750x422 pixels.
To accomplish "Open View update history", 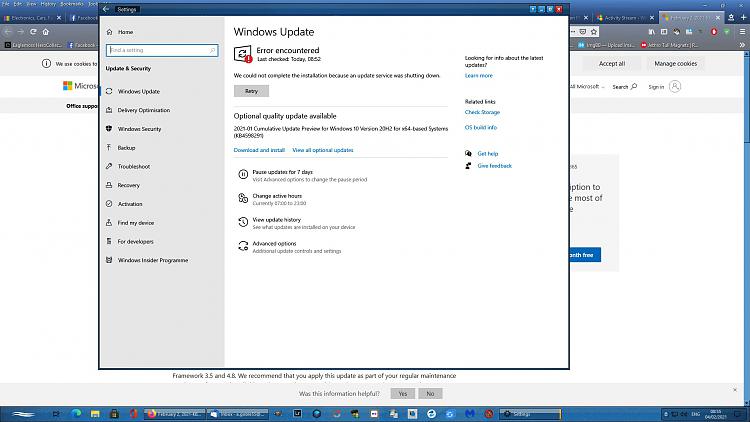I will 276,220.
